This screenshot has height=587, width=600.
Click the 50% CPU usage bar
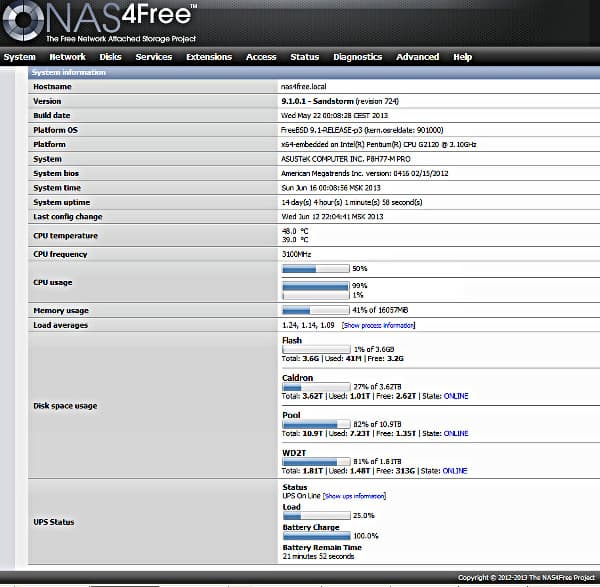tap(316, 269)
